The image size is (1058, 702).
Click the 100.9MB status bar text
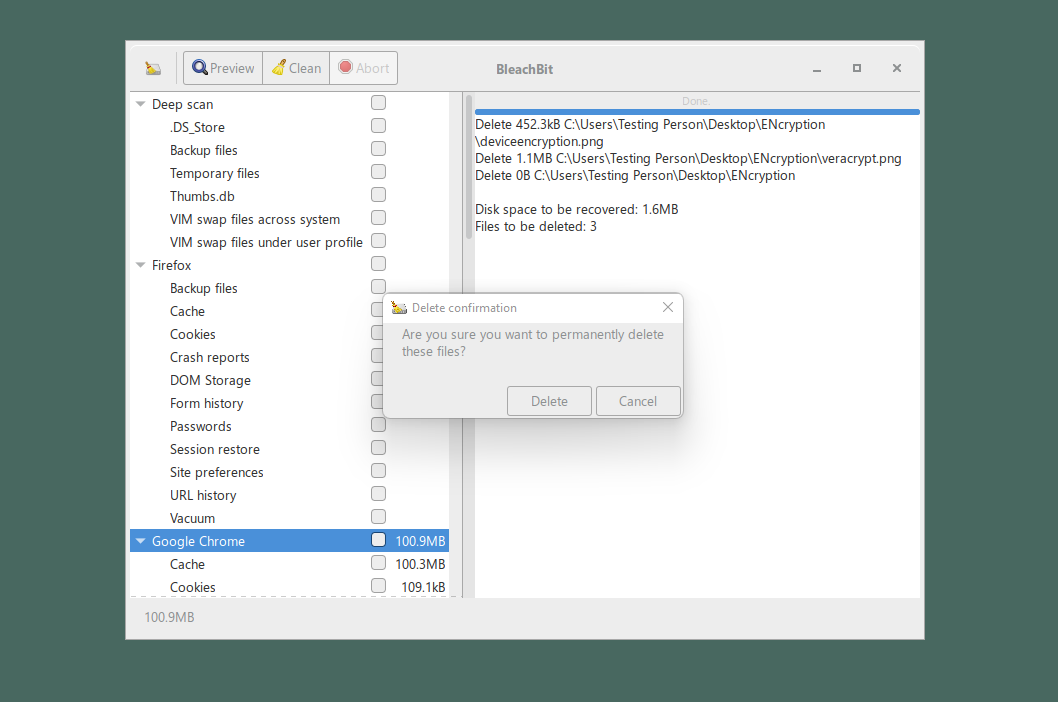pos(169,617)
